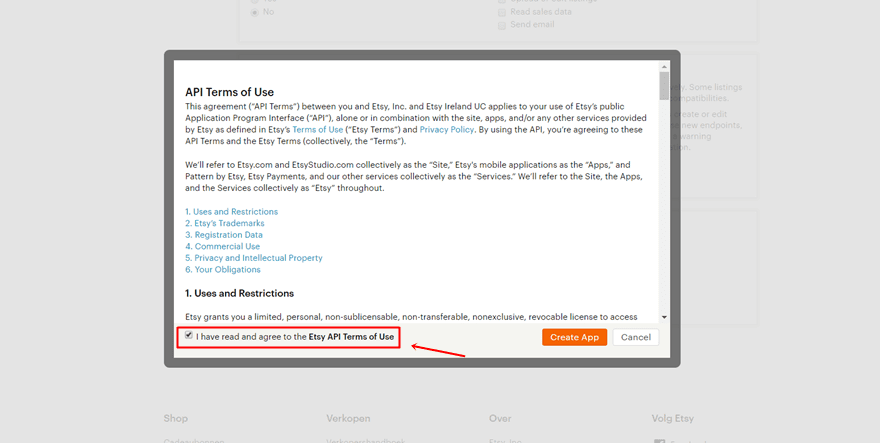Open the Etsy 'Terms of Use' link
Viewport: 880px width, 443px height.
click(318, 130)
